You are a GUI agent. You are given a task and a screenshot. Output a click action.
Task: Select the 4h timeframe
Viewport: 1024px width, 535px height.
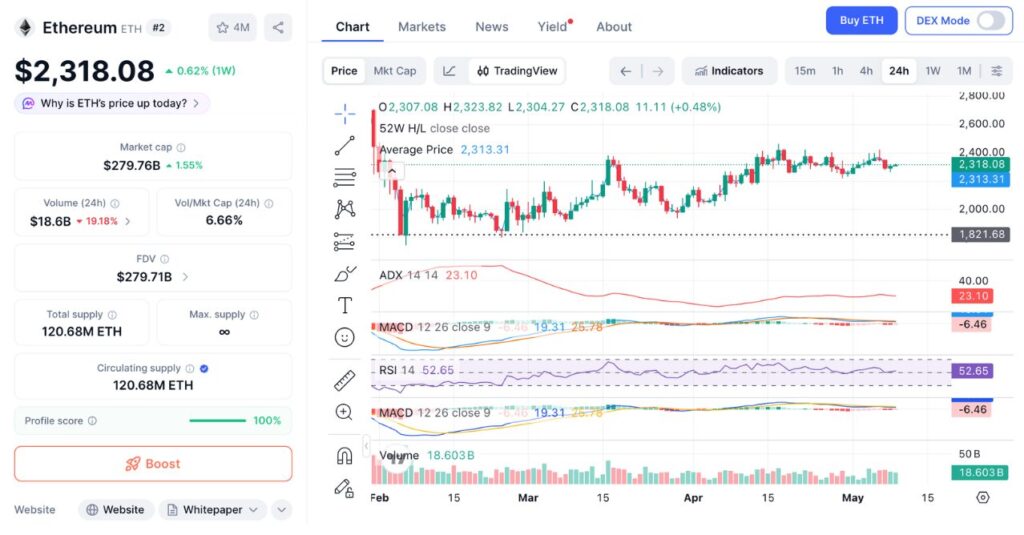click(866, 71)
